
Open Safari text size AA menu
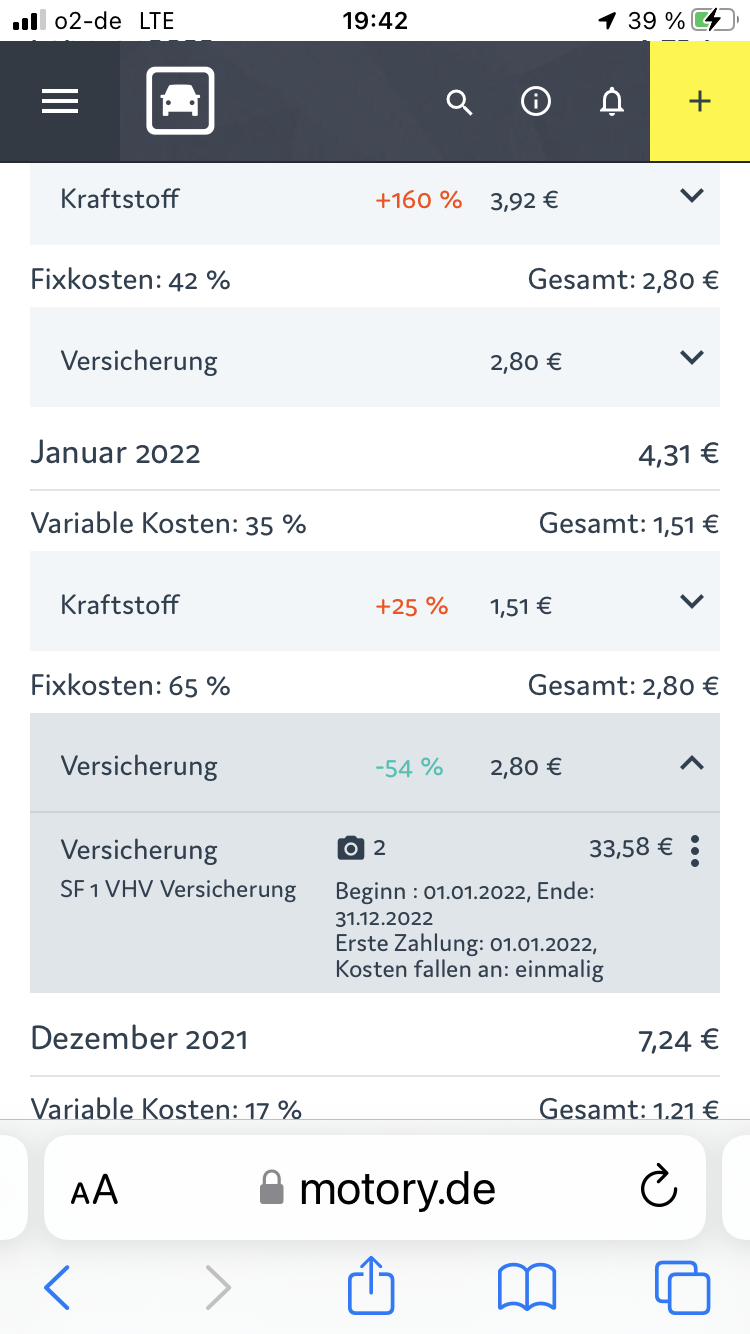tap(94, 1190)
